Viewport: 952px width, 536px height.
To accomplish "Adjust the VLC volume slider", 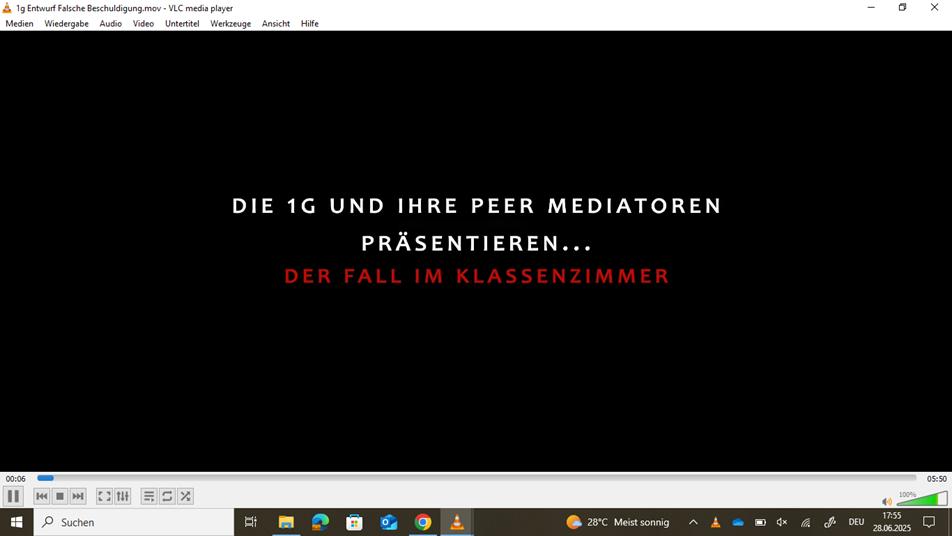I will click(x=922, y=499).
